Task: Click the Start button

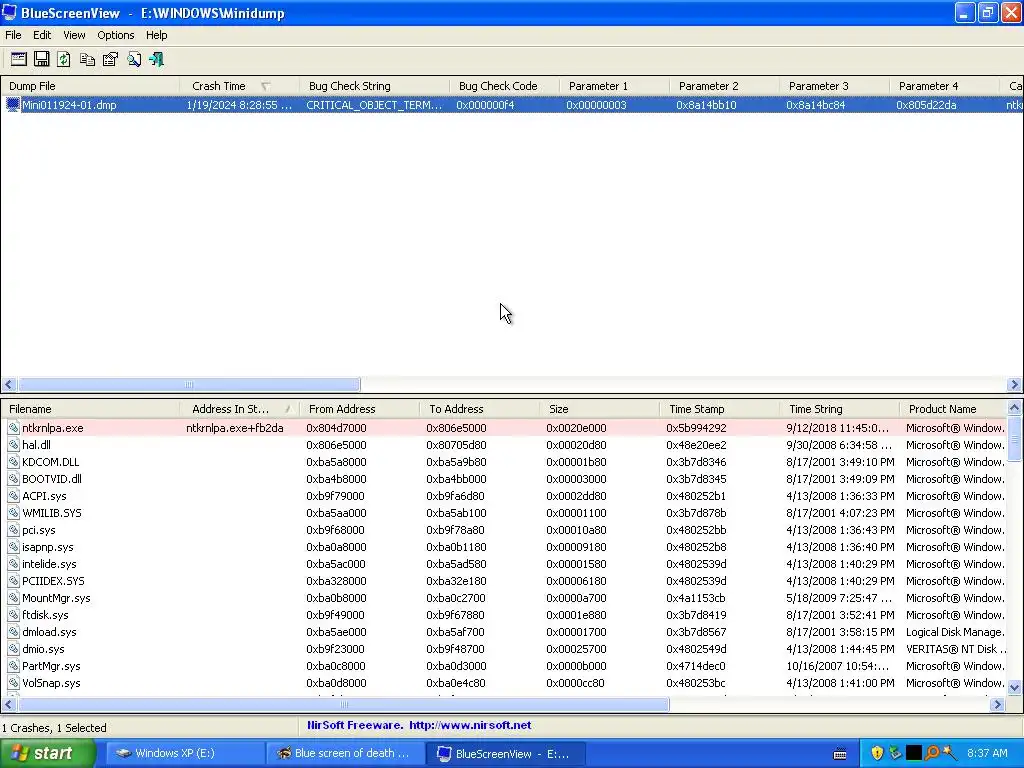Action: click(48, 753)
